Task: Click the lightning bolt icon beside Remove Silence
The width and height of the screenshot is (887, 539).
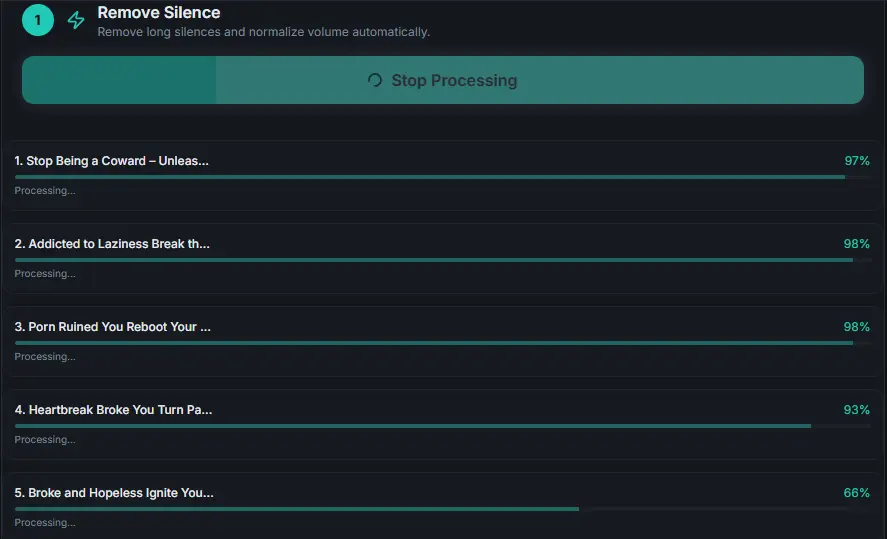Action: pos(76,20)
